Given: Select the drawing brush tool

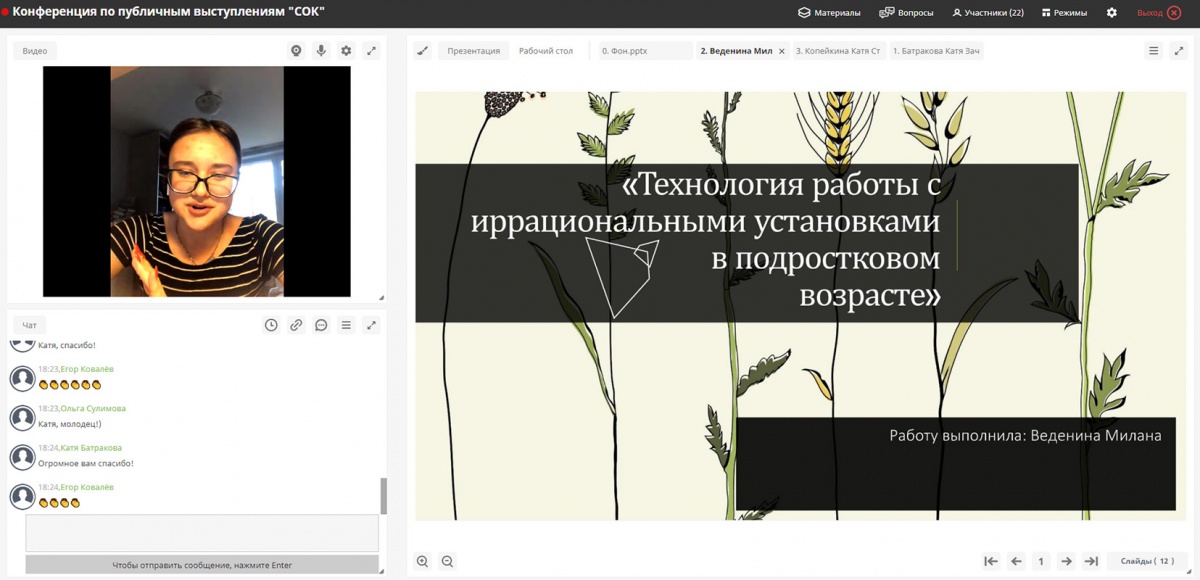Looking at the screenshot, I should click(423, 51).
